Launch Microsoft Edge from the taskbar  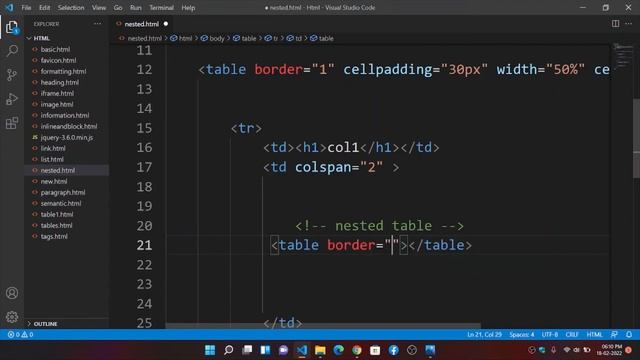tap(338, 350)
